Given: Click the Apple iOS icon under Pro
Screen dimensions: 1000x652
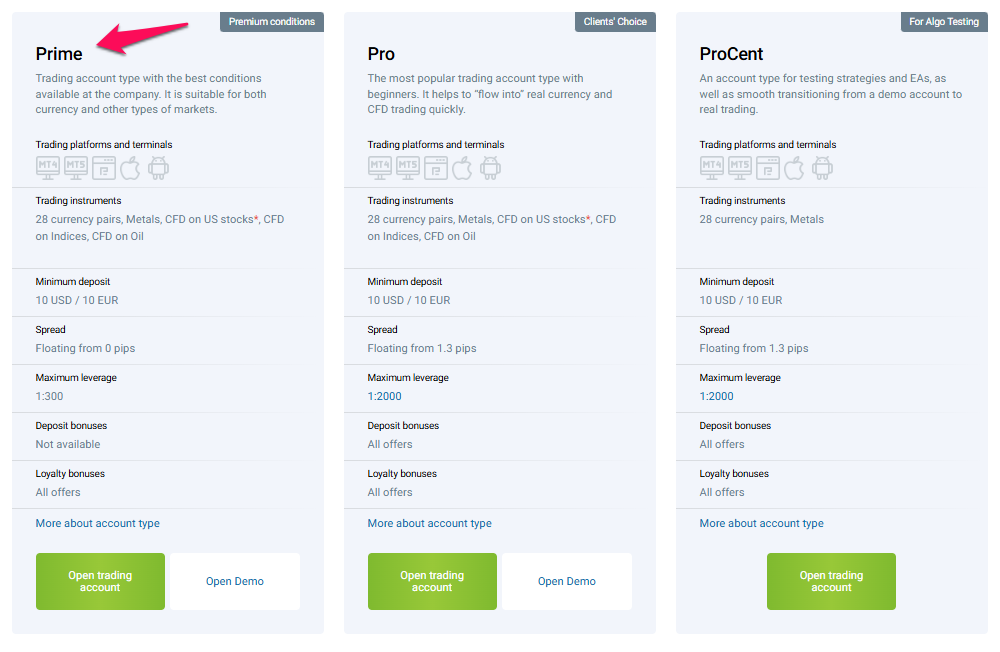Looking at the screenshot, I should [x=461, y=168].
